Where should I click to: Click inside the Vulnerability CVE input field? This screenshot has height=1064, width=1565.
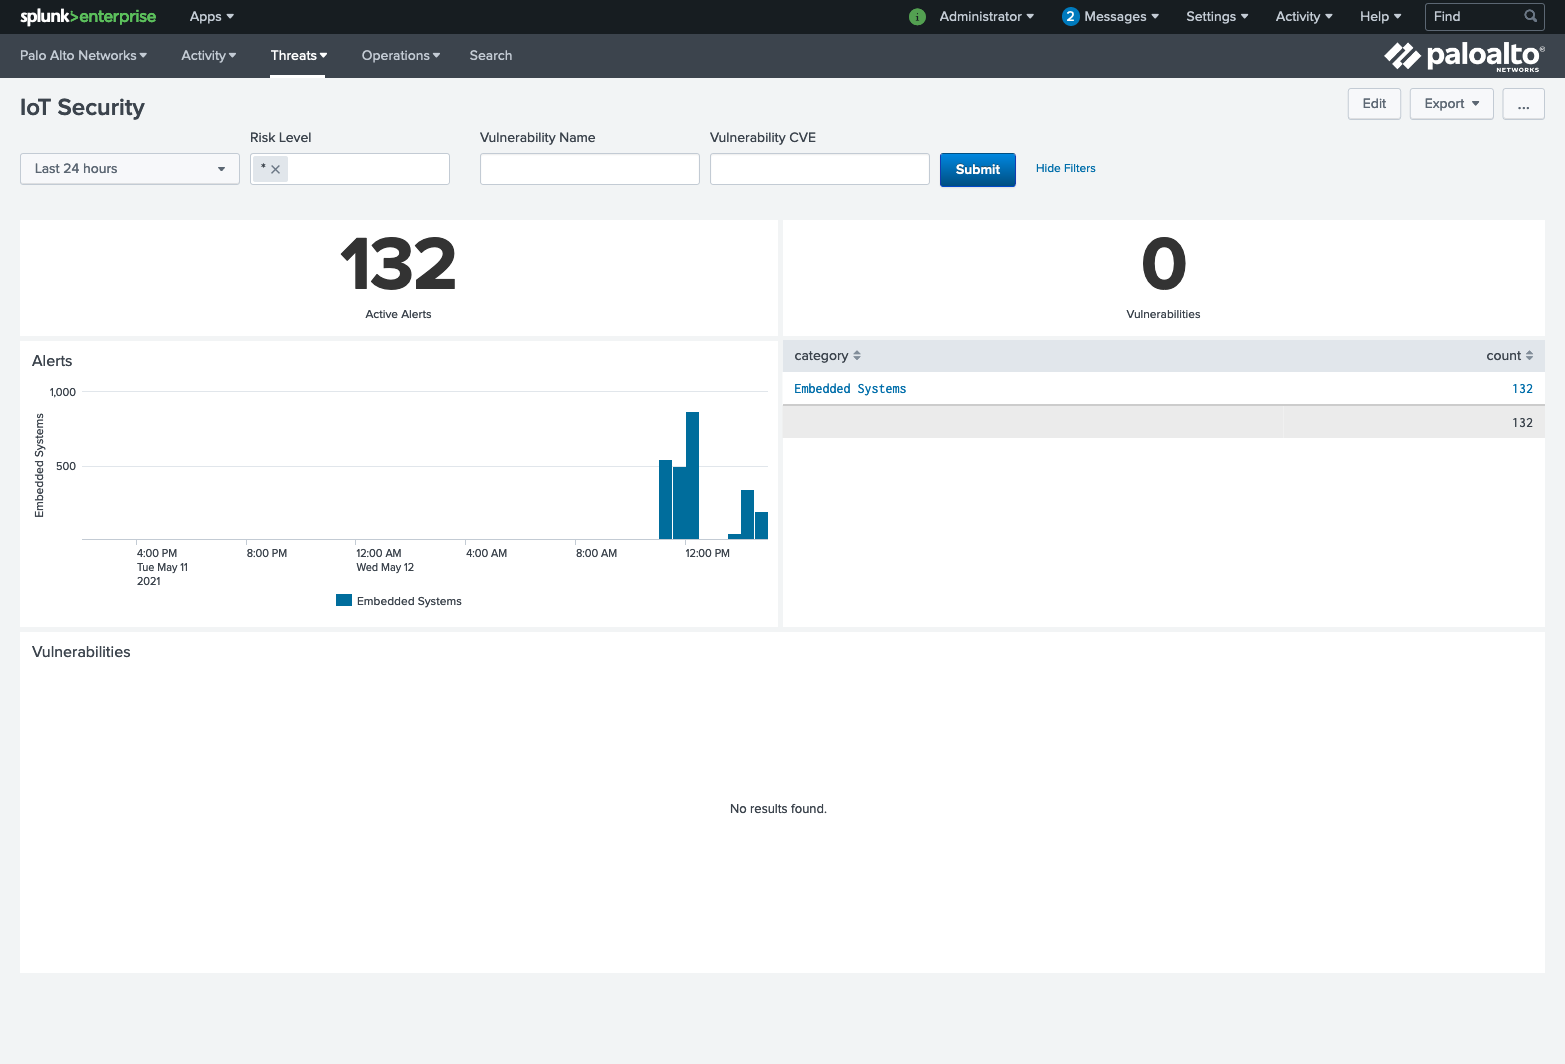click(x=819, y=168)
